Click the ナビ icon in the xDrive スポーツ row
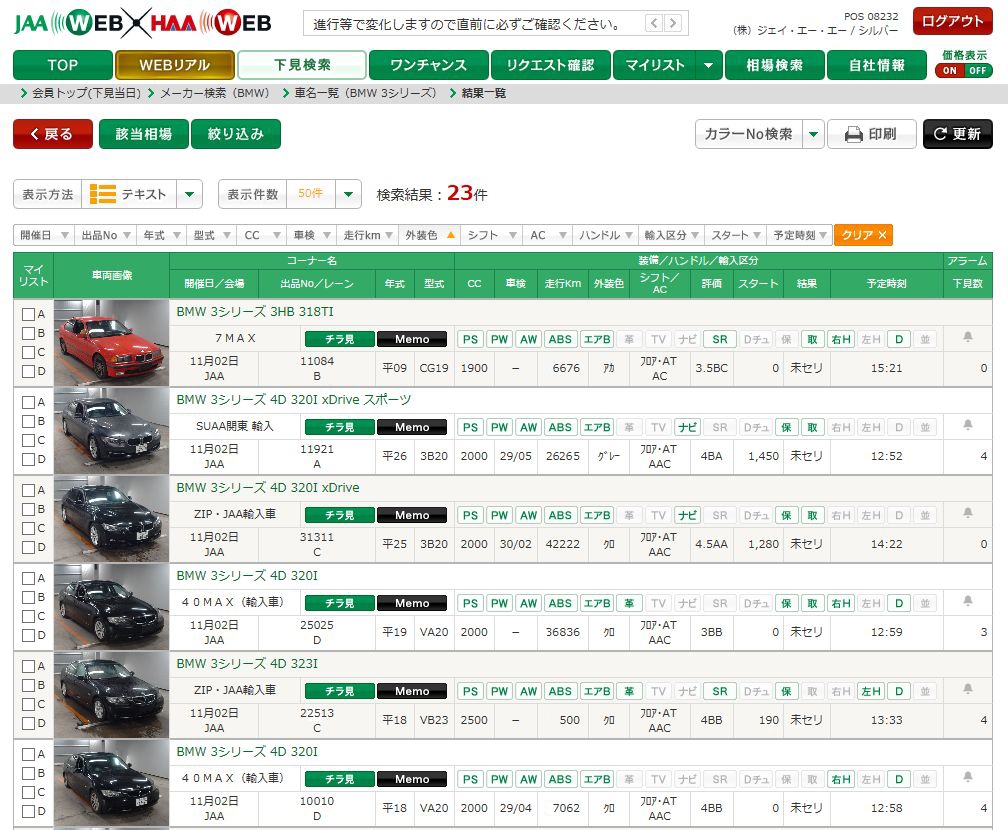The height and width of the screenshot is (830, 1008). pos(687,428)
